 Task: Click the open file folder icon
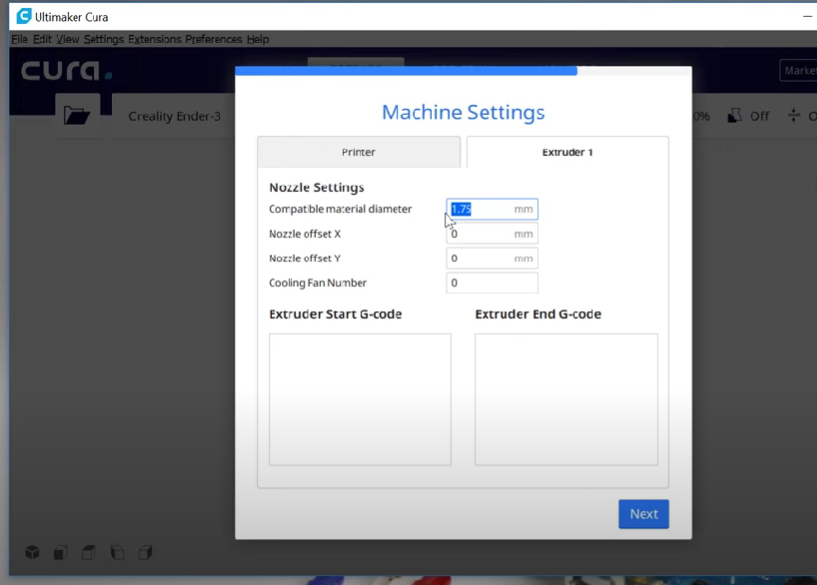(x=77, y=115)
